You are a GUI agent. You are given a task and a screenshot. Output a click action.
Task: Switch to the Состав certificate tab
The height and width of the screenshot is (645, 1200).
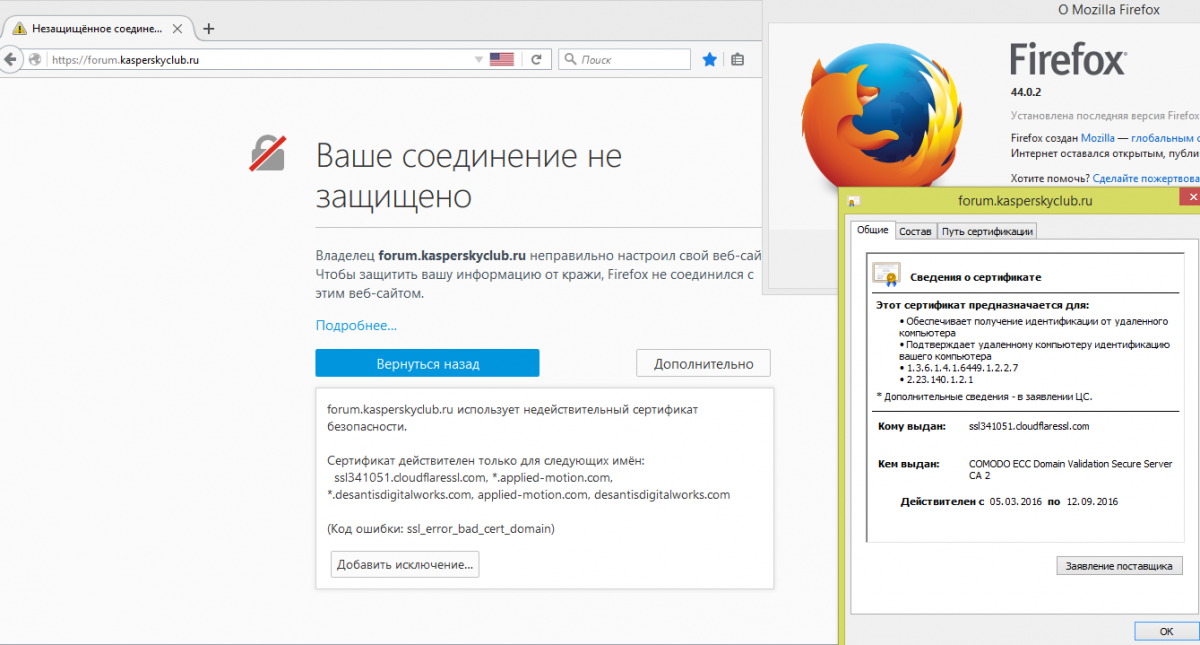915,231
